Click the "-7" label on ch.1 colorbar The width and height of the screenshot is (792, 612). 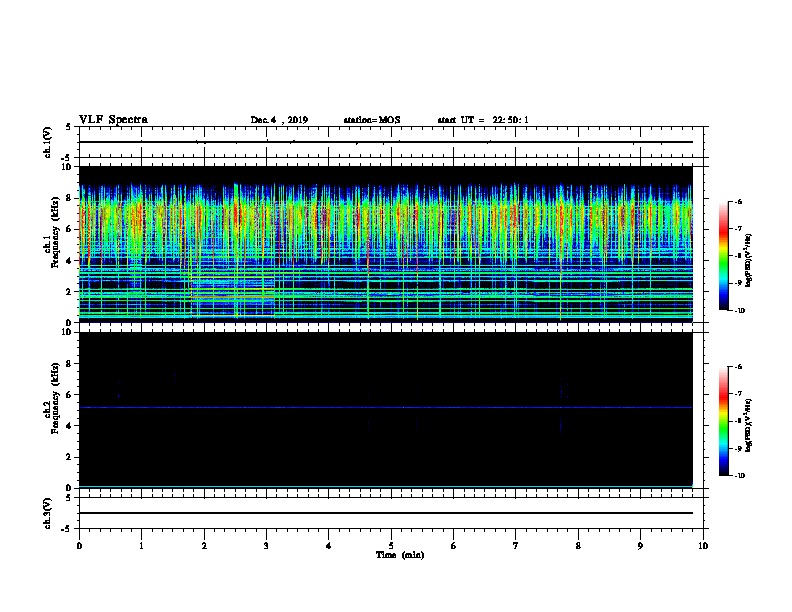[x=738, y=228]
